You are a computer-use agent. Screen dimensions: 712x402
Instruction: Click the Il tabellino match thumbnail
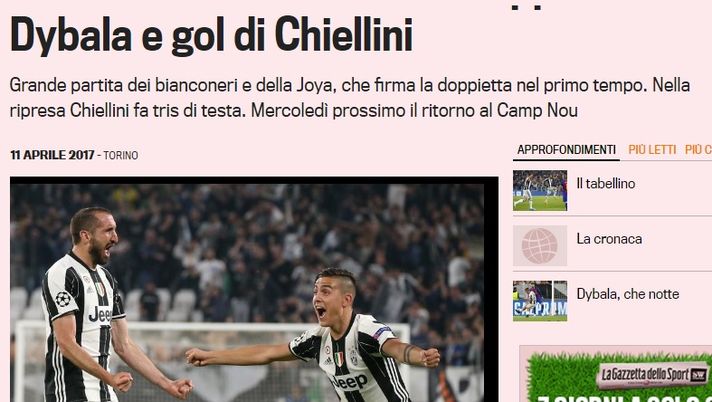pos(540,190)
